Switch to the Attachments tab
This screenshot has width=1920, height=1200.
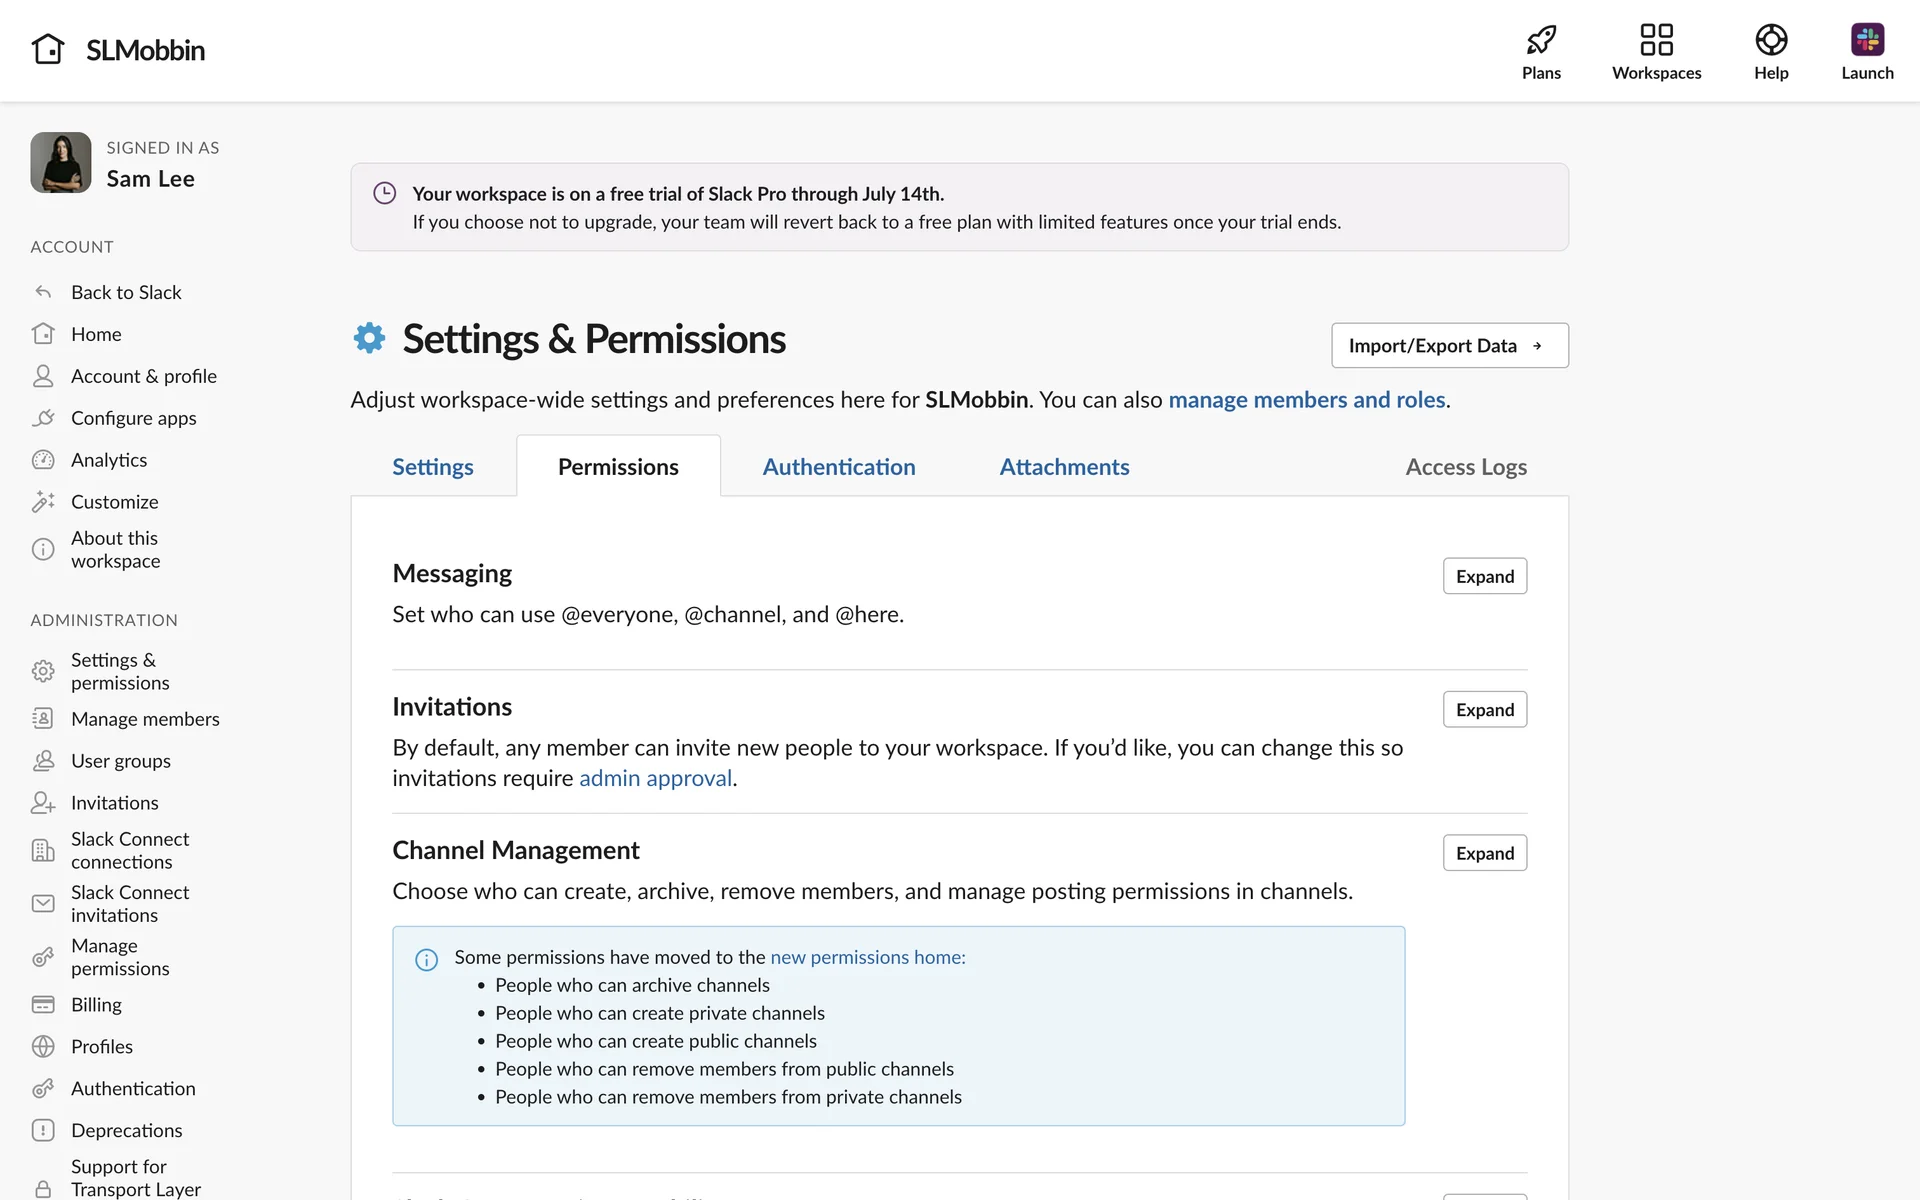[x=1064, y=467]
